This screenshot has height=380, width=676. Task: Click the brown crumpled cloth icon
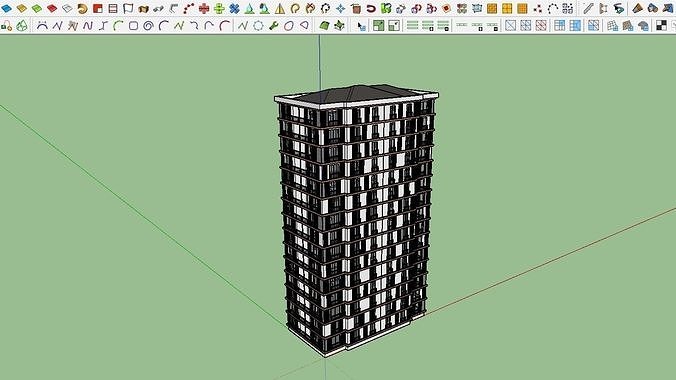click(x=144, y=8)
